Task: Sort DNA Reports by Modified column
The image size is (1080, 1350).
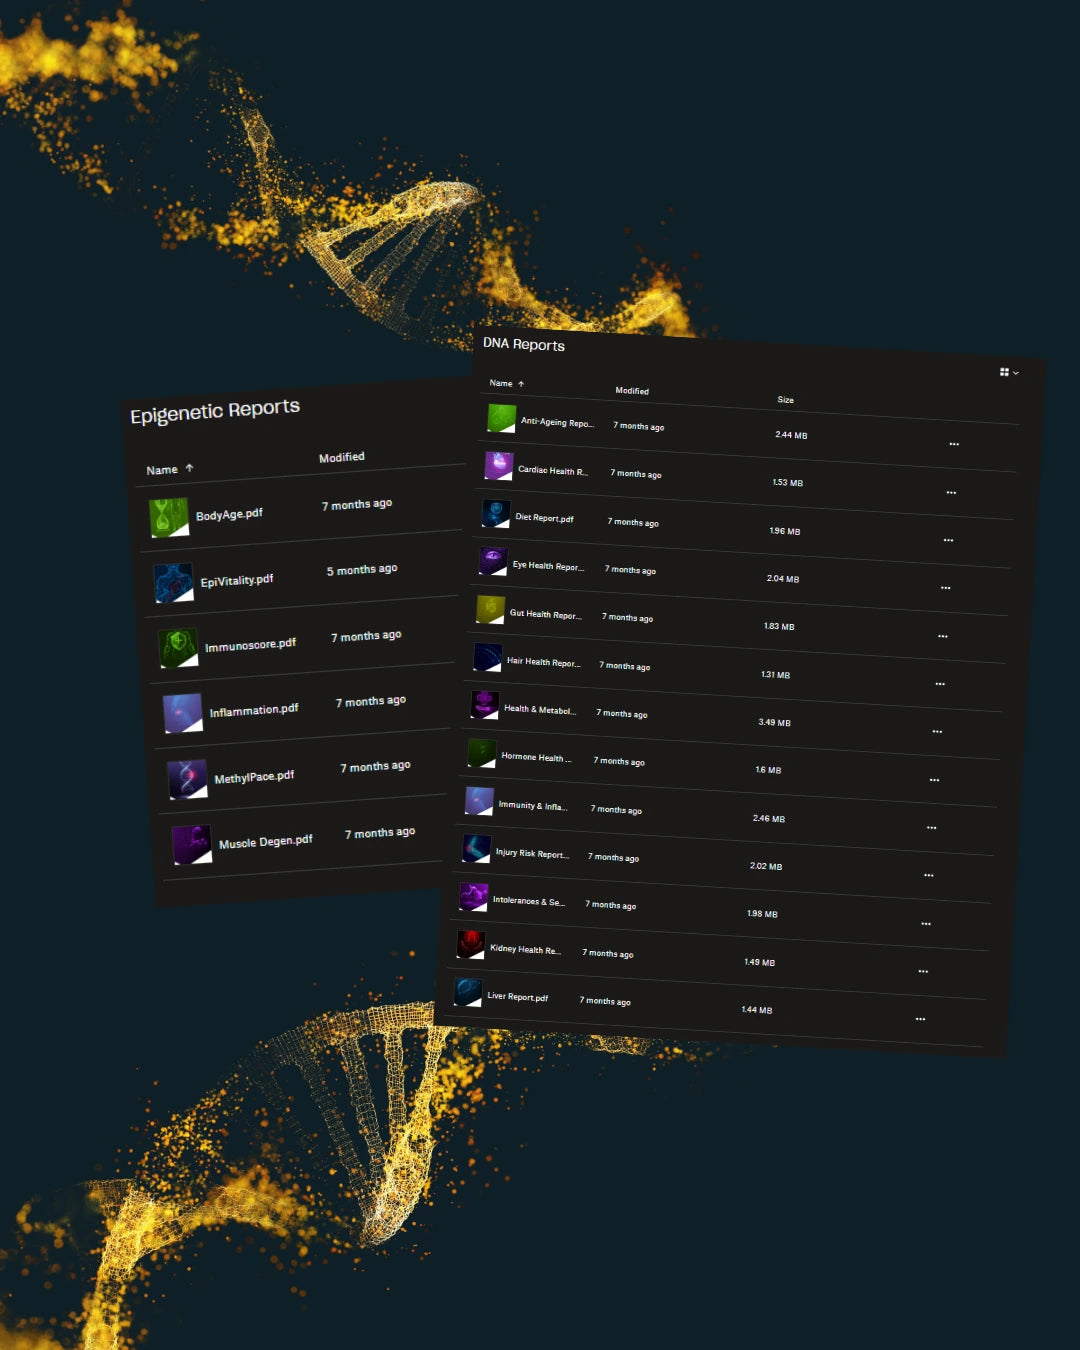Action: click(632, 391)
